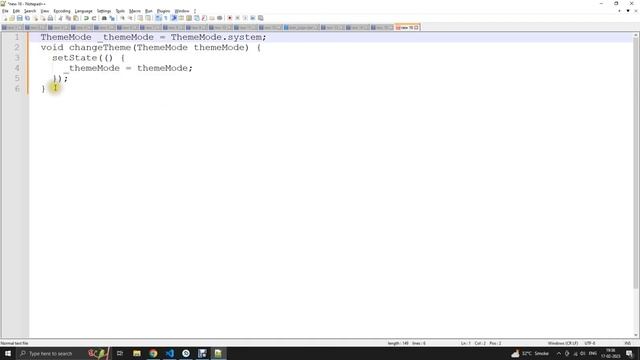Open the Plugins menu
This screenshot has height=360, width=640.
pyautogui.click(x=163, y=11)
